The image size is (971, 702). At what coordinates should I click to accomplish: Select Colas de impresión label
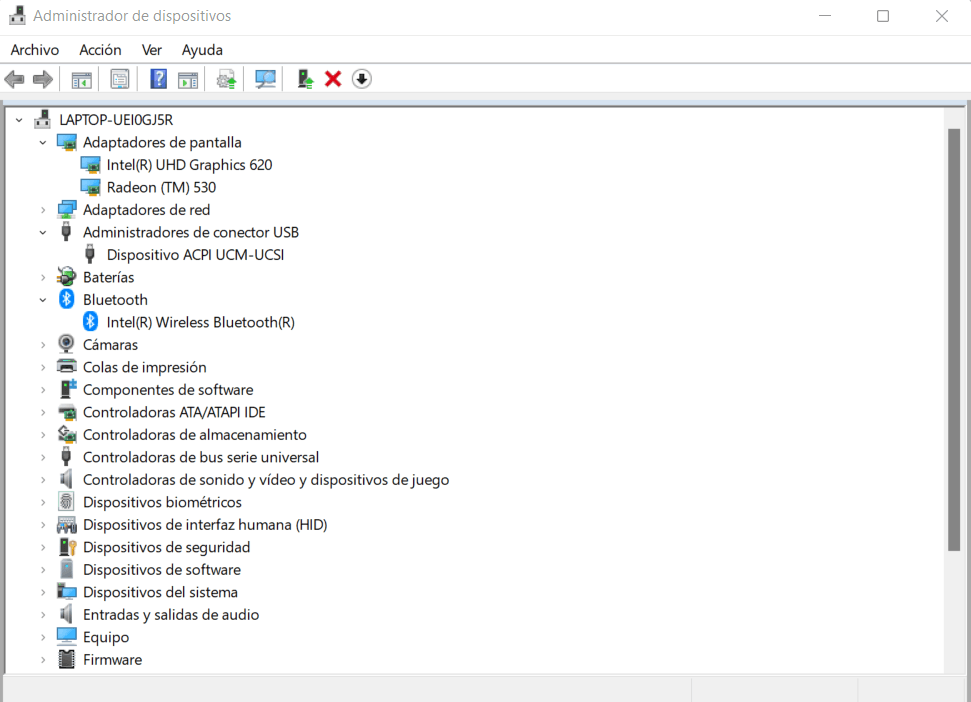click(144, 367)
